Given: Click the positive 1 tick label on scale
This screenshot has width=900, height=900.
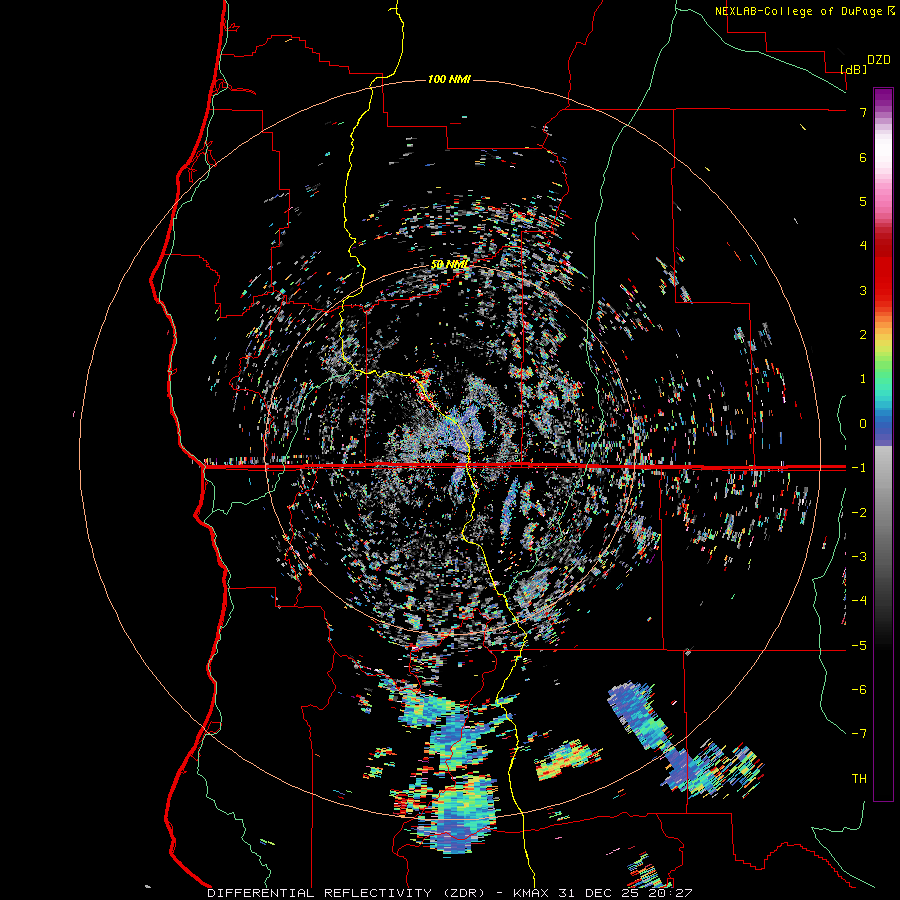Looking at the screenshot, I should pos(863,379).
